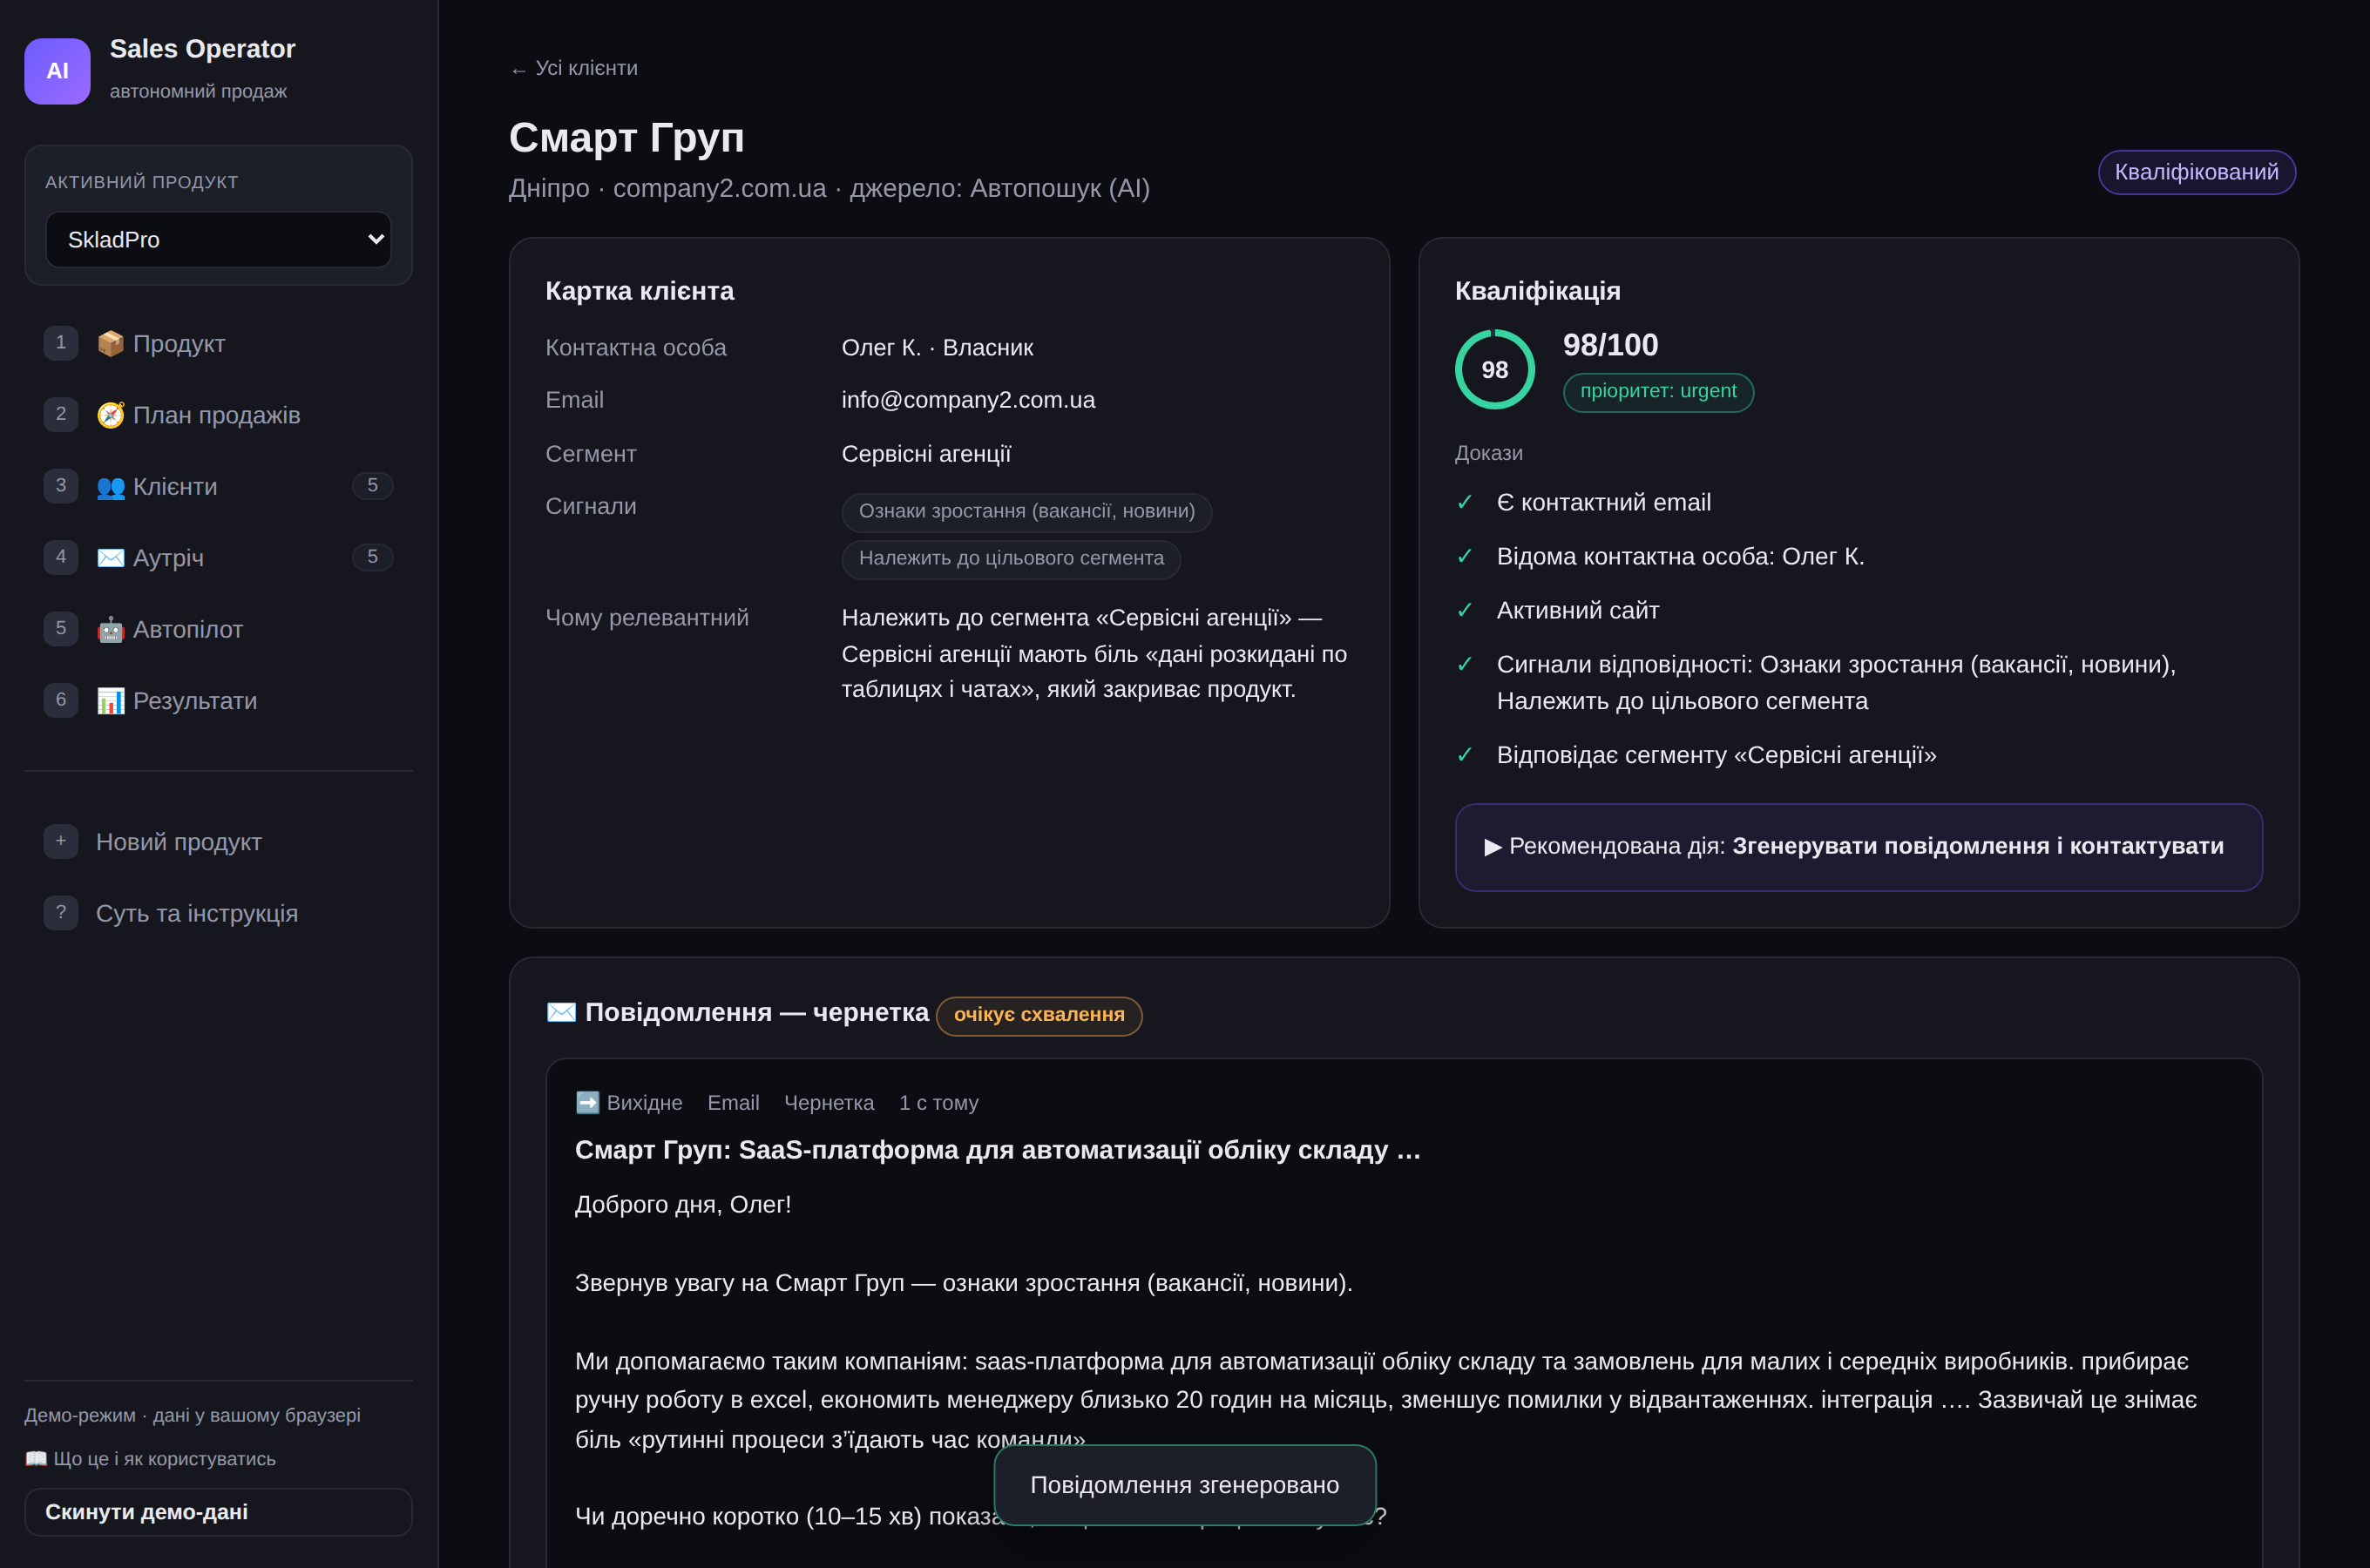Click the people icon beside Клієнти

click(110, 487)
